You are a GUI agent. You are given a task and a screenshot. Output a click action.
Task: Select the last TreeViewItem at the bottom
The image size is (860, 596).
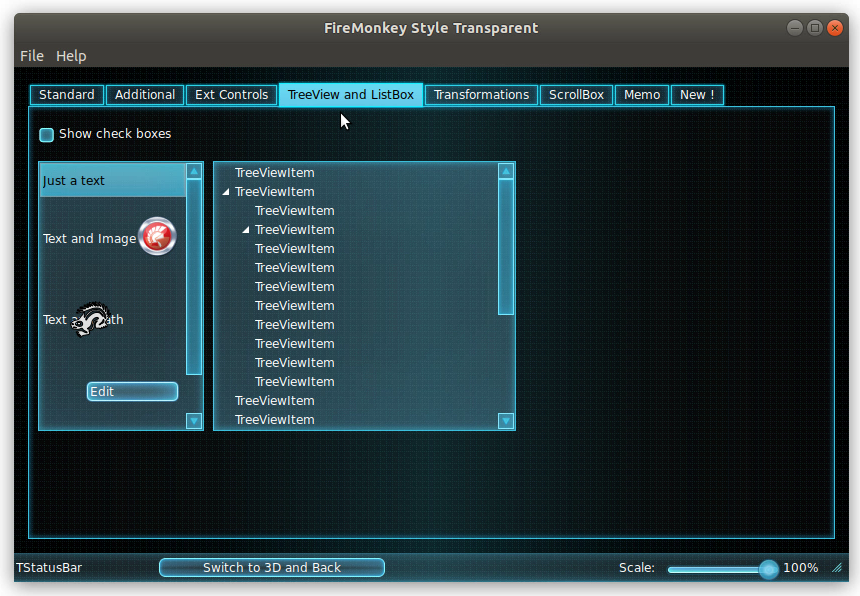coord(275,420)
